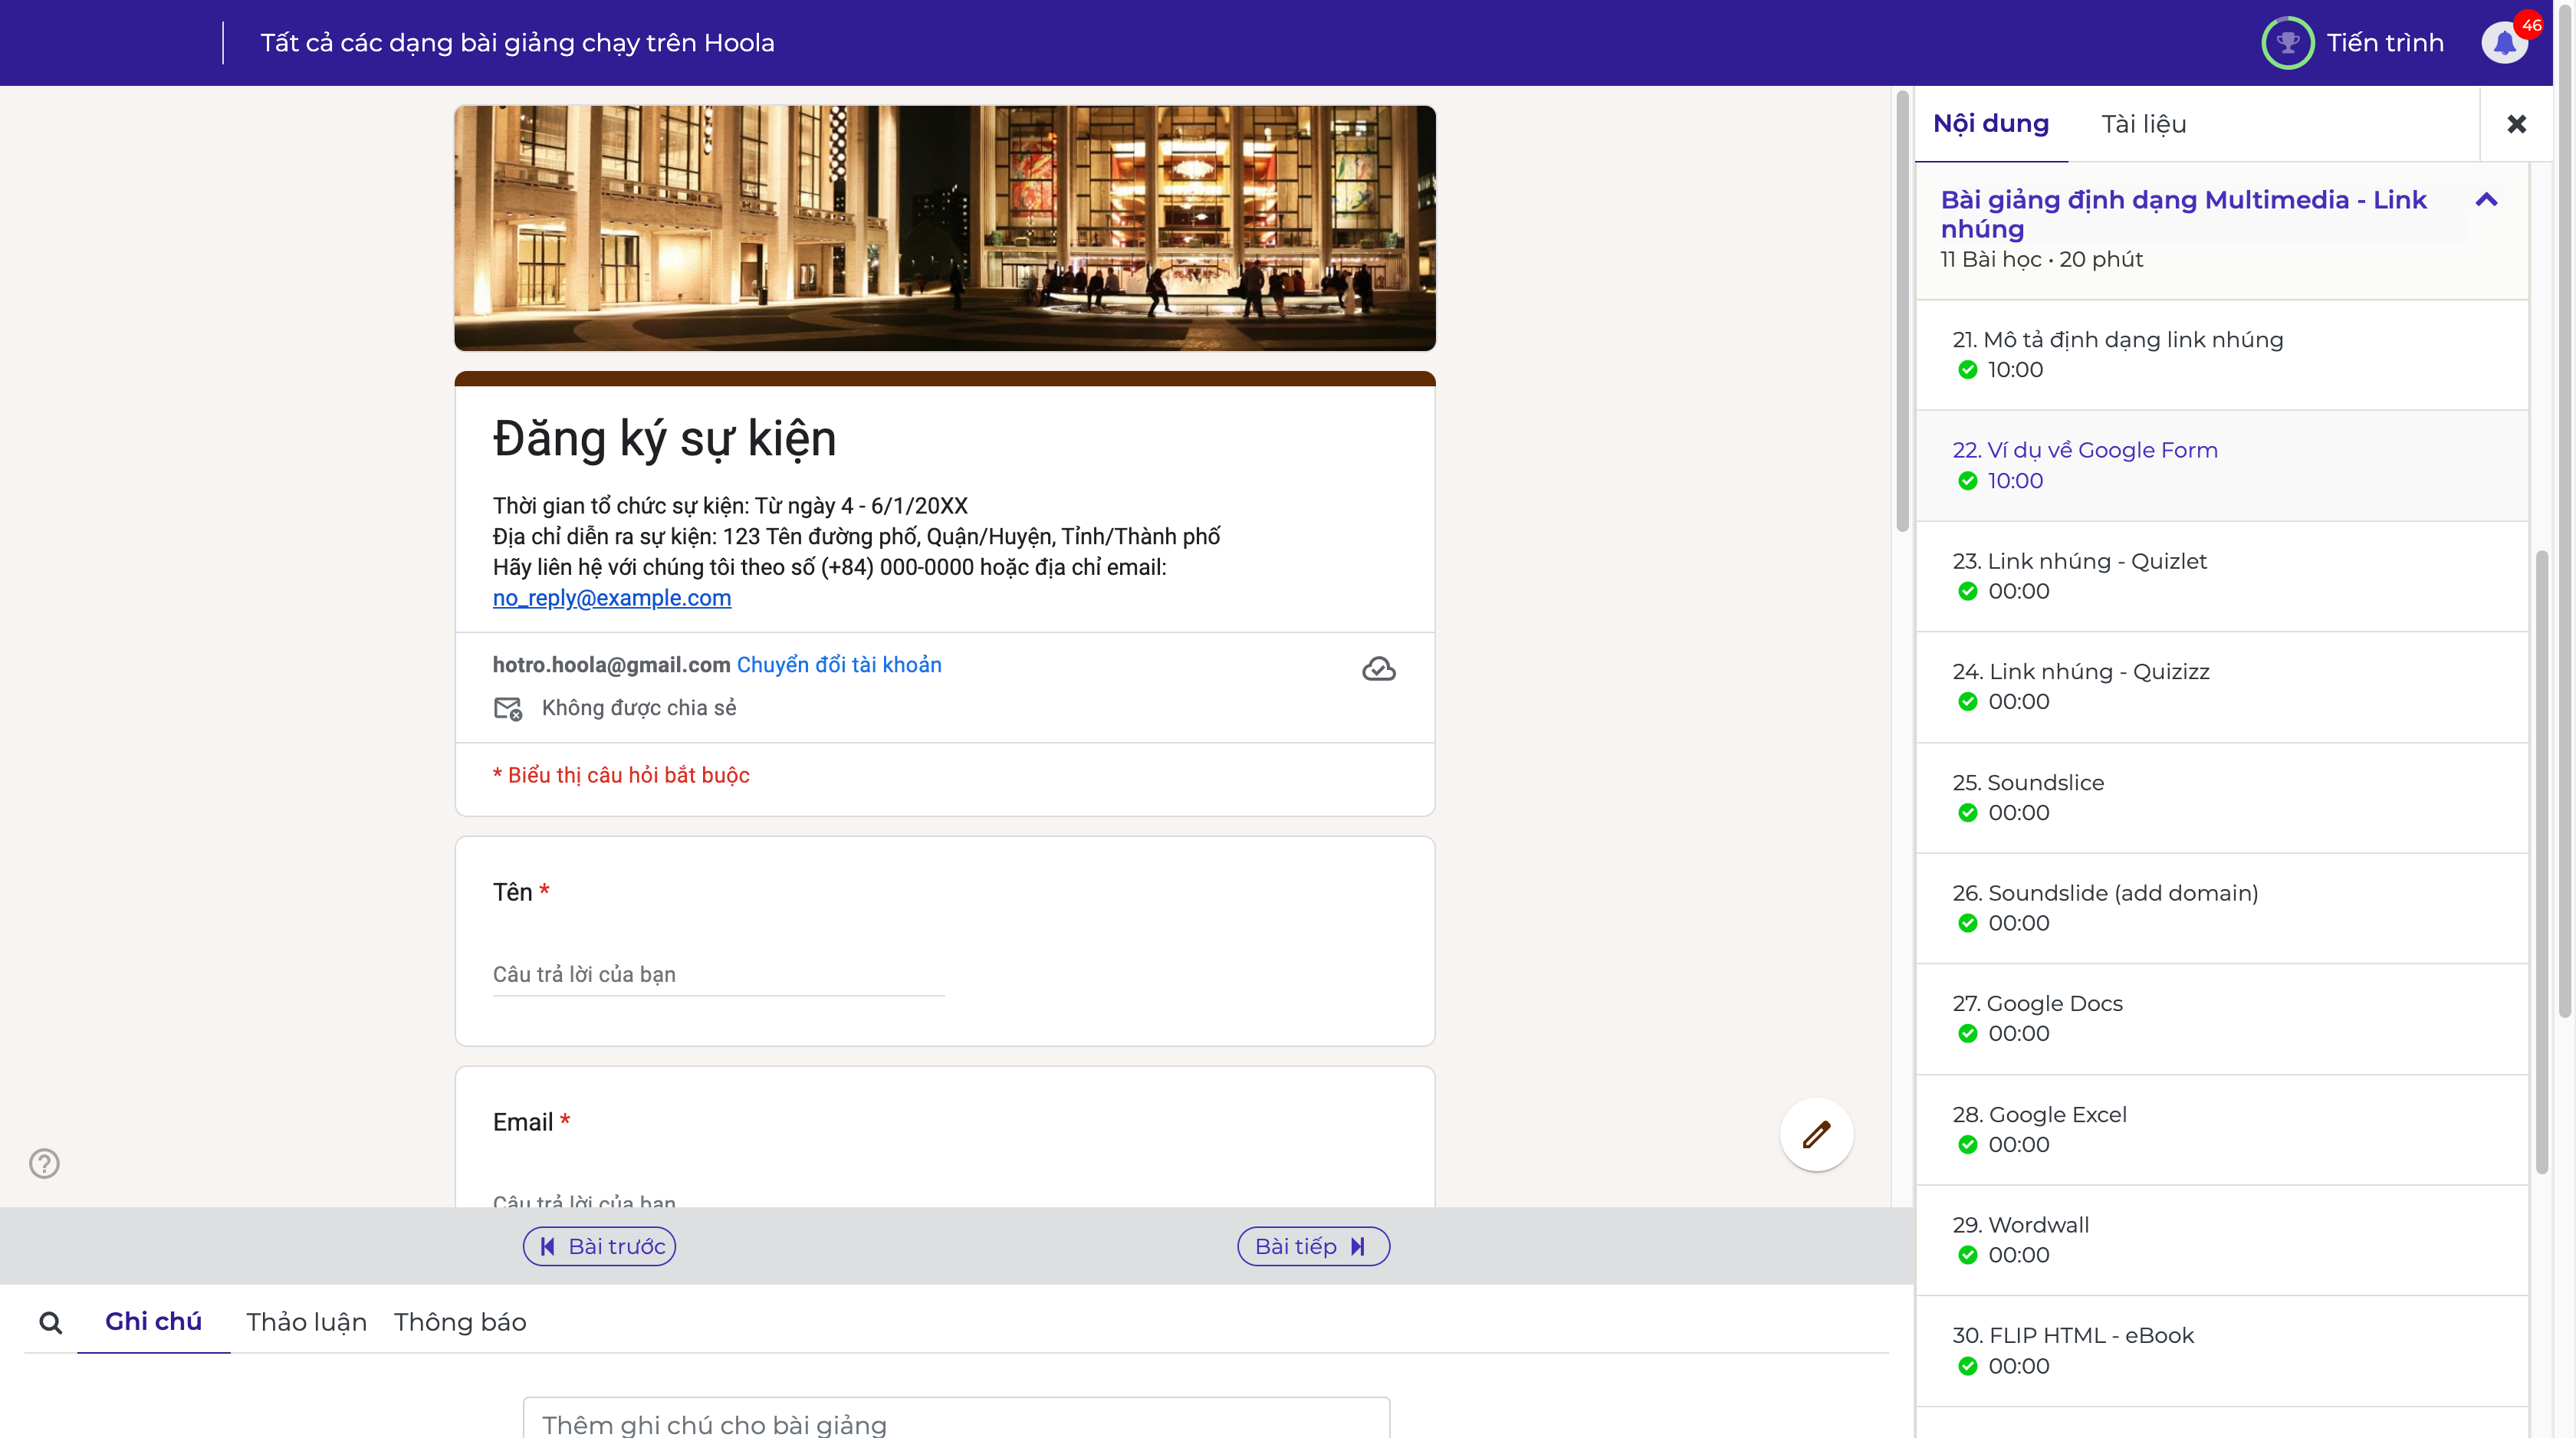The width and height of the screenshot is (2576, 1438).
Task: Open the no_reply@example.com email link
Action: (x=611, y=598)
